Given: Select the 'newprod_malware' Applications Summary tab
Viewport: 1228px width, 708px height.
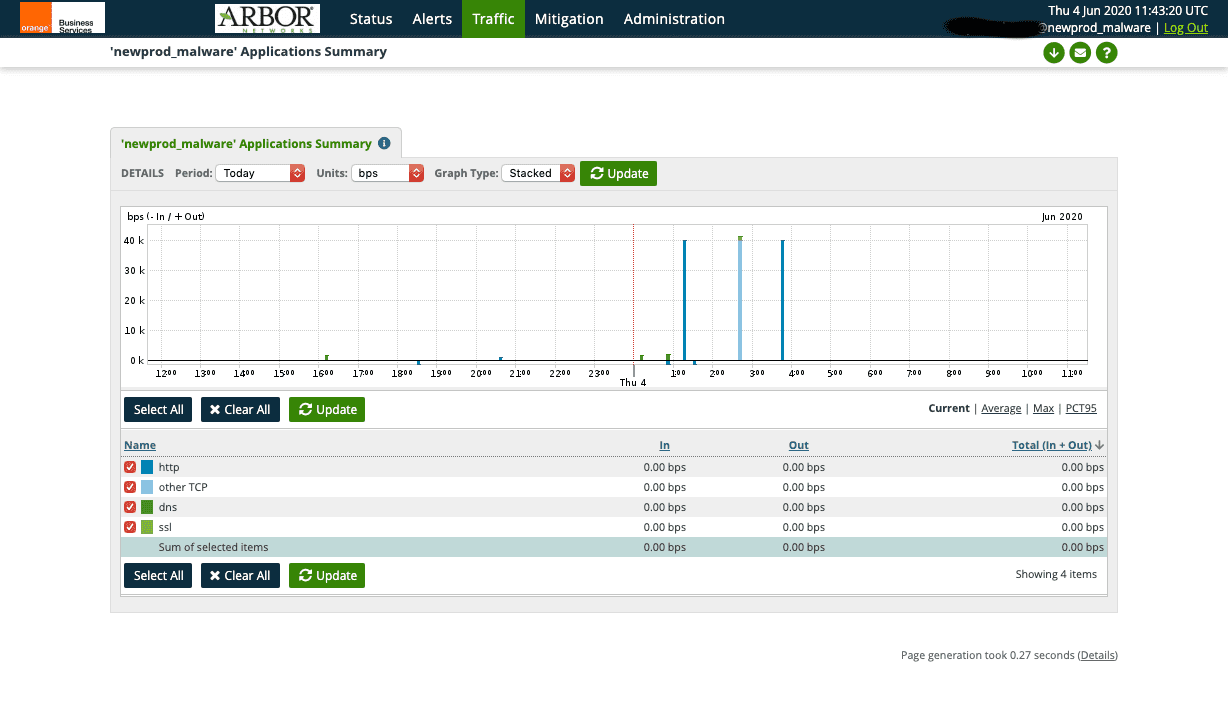Looking at the screenshot, I should pyautogui.click(x=246, y=143).
